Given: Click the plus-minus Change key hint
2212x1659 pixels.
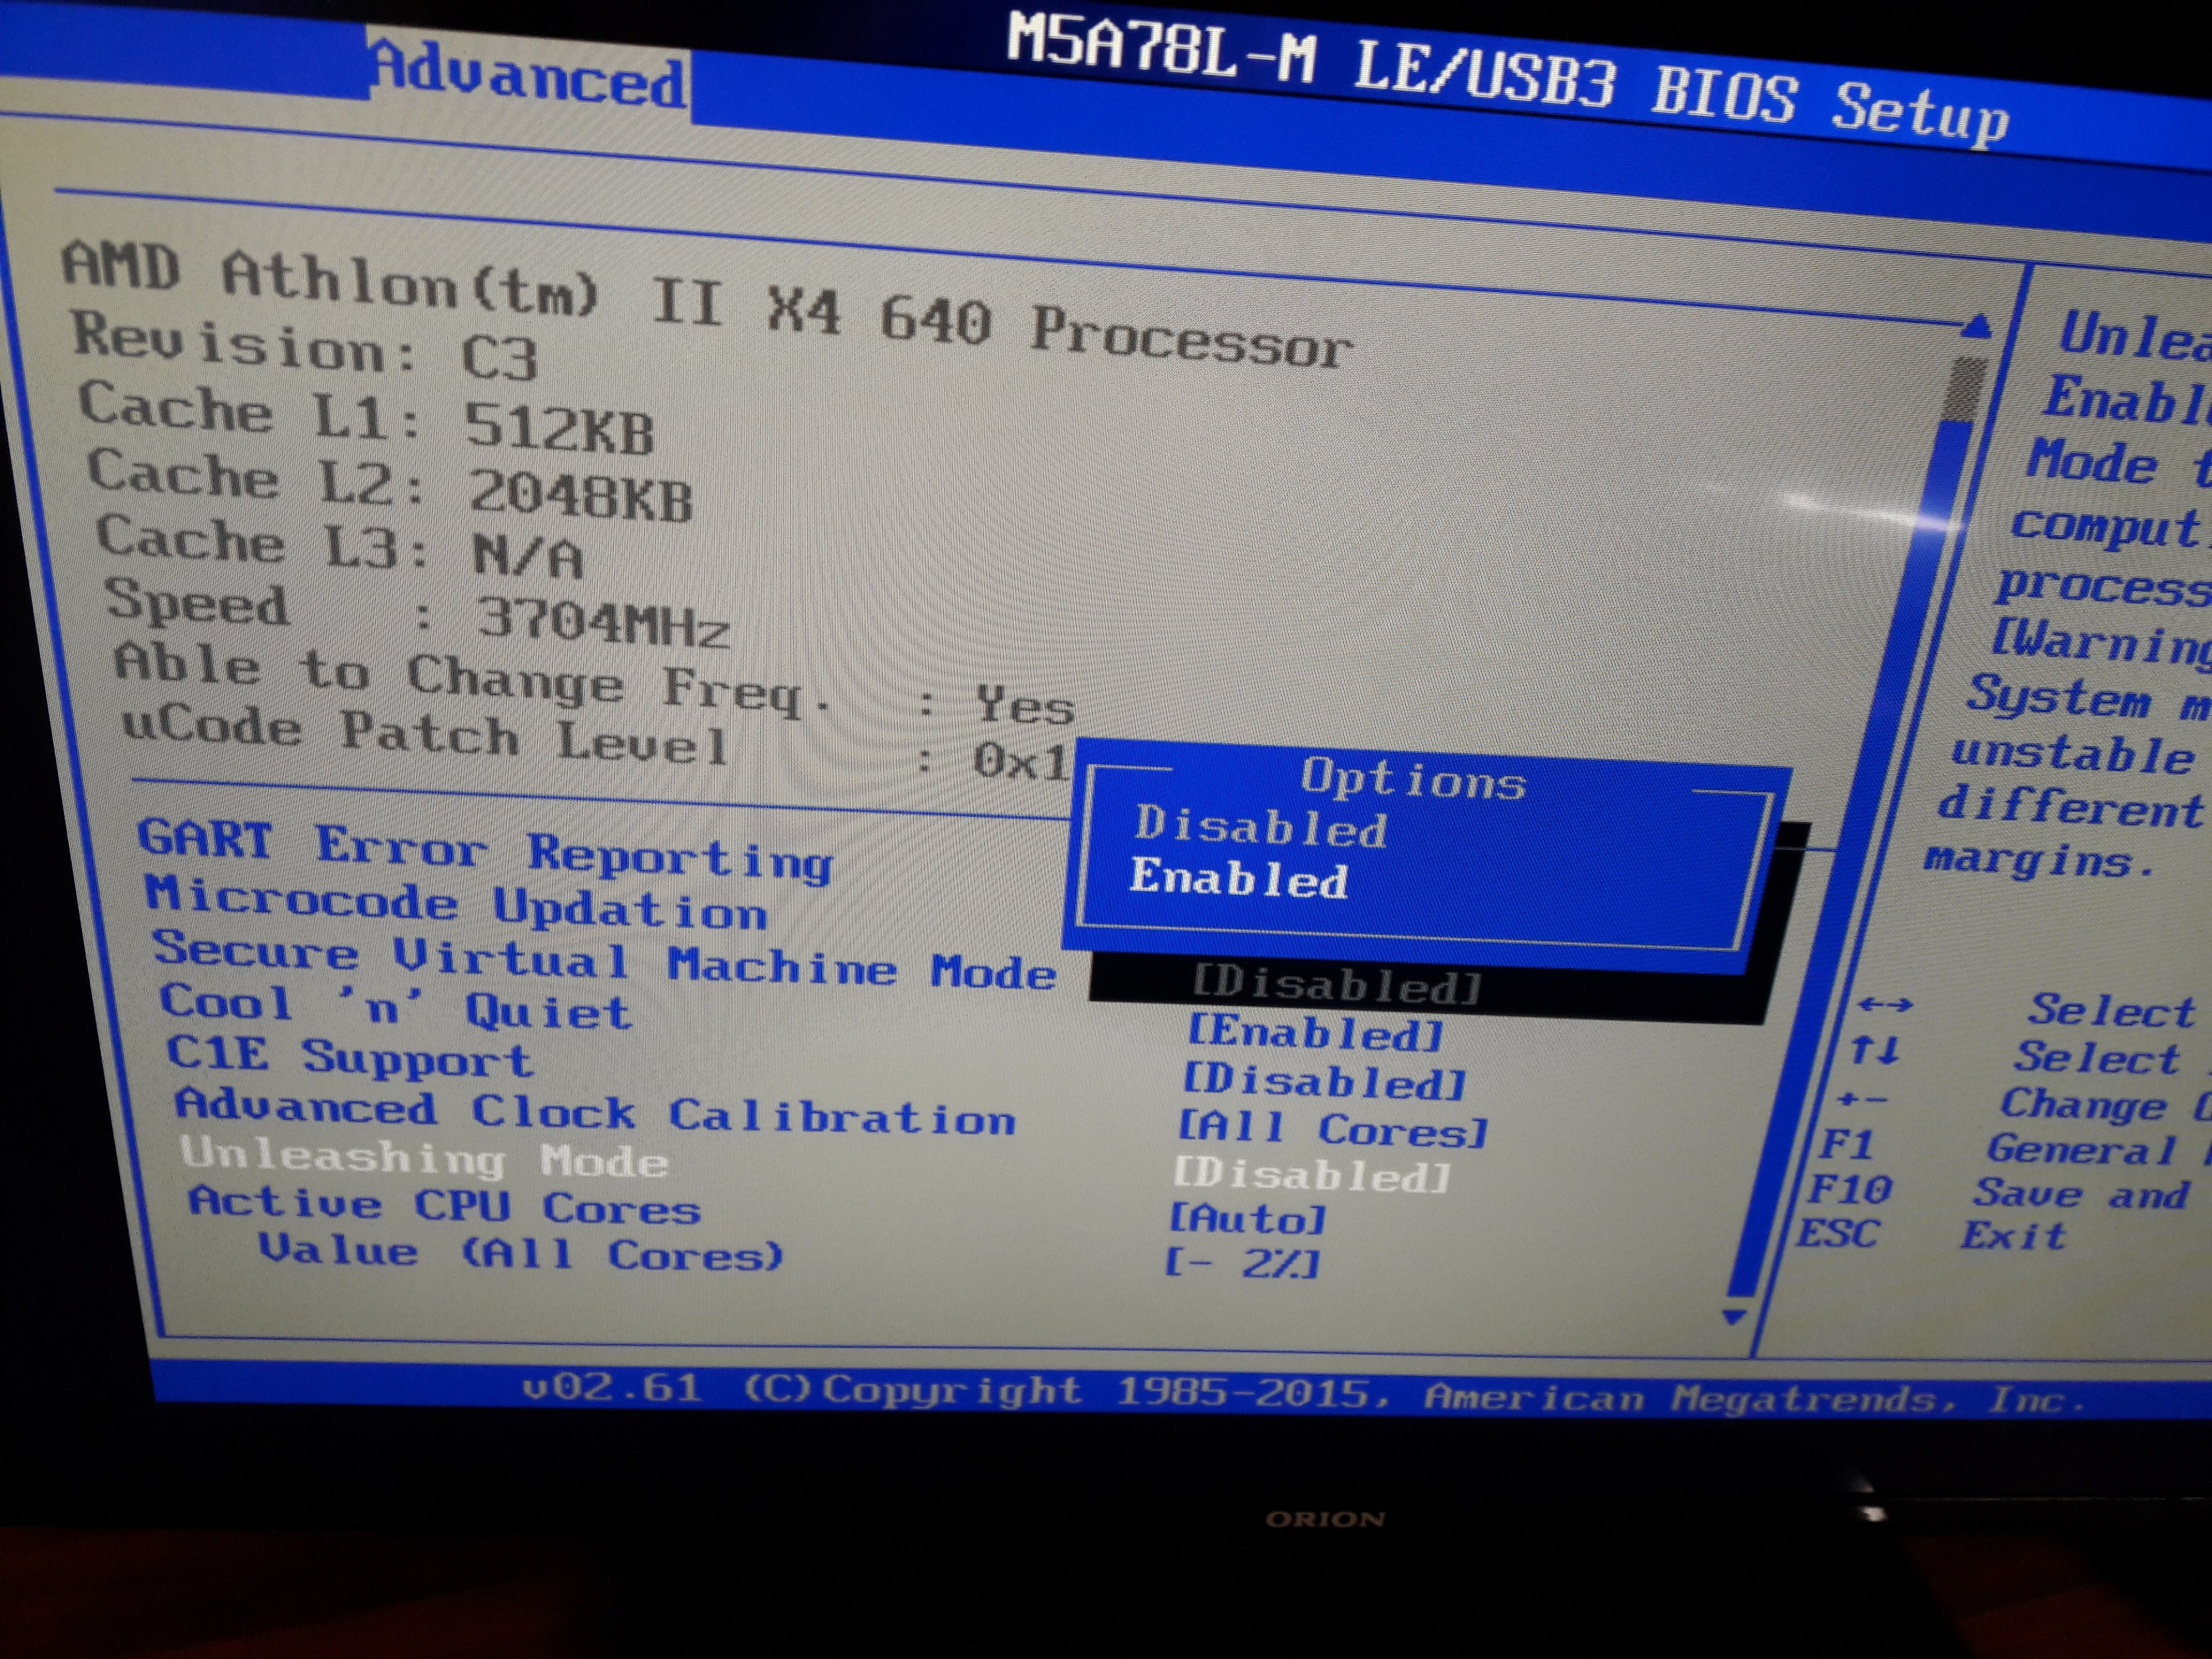Looking at the screenshot, I should click(1863, 1099).
